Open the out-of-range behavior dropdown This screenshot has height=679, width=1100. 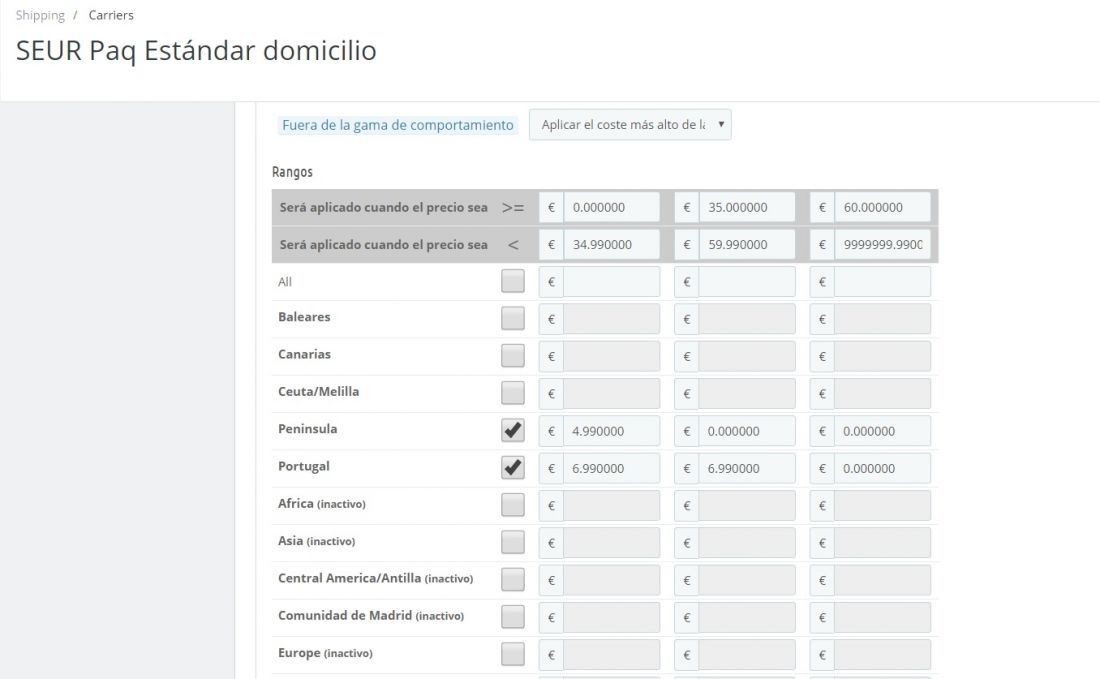click(x=630, y=124)
